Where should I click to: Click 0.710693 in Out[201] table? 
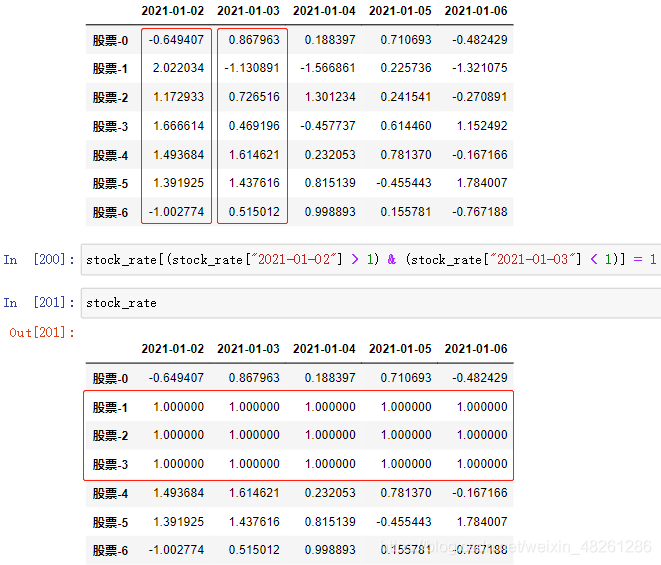tap(406, 378)
